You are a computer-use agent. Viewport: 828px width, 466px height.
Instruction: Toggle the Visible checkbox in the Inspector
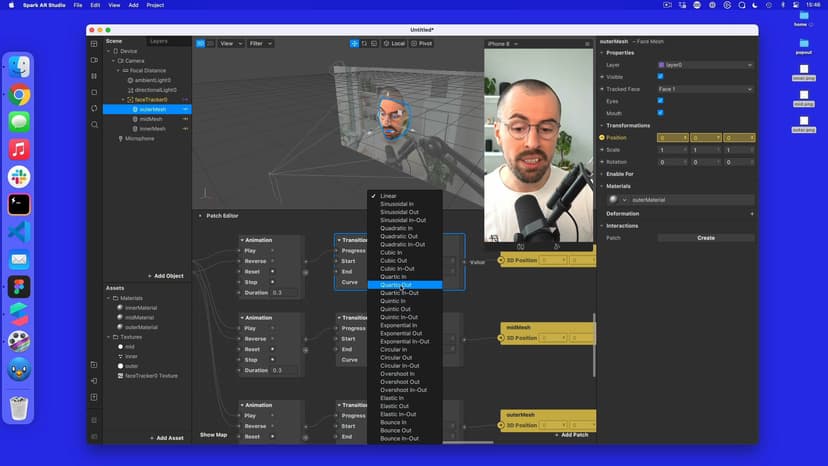pyautogui.click(x=661, y=77)
